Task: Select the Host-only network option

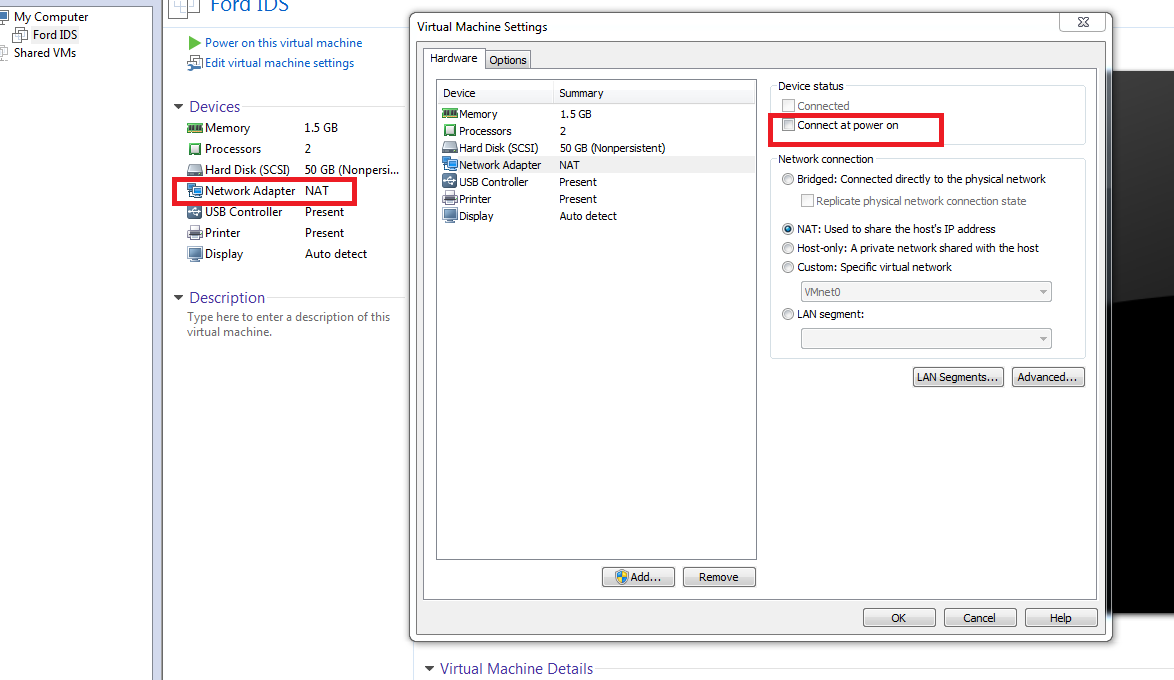Action: click(x=788, y=248)
